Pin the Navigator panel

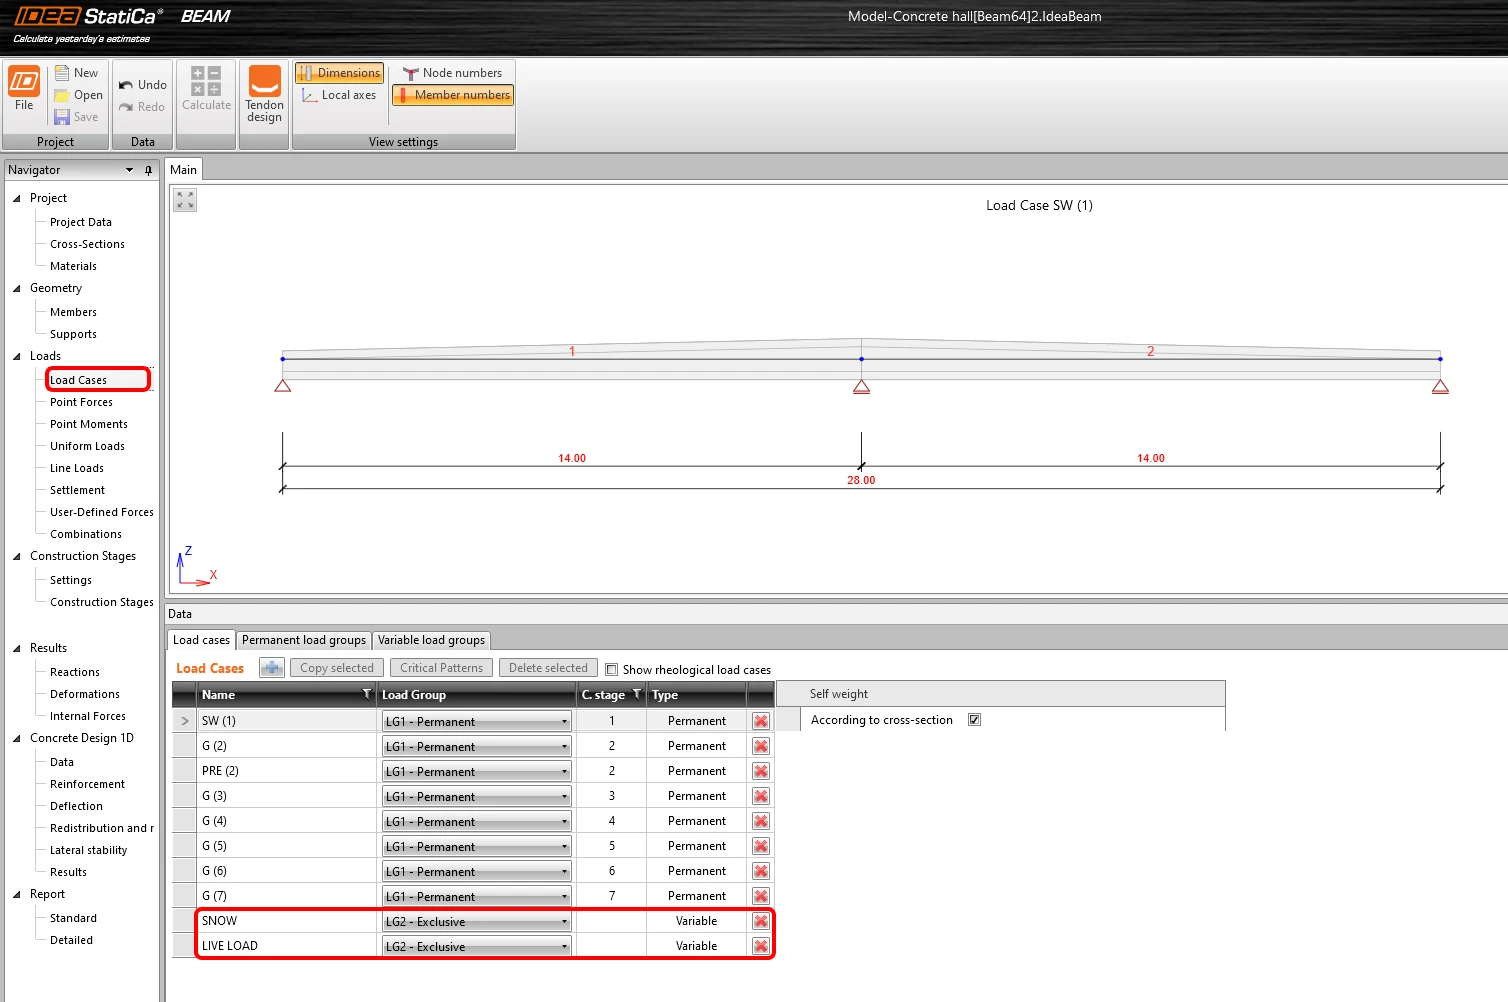tap(149, 170)
